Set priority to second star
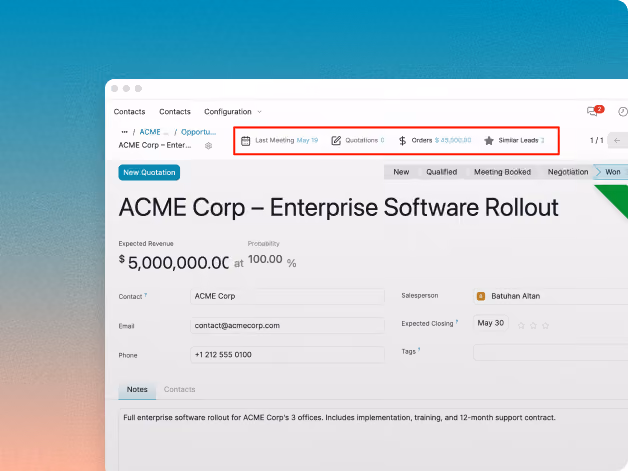 point(533,325)
